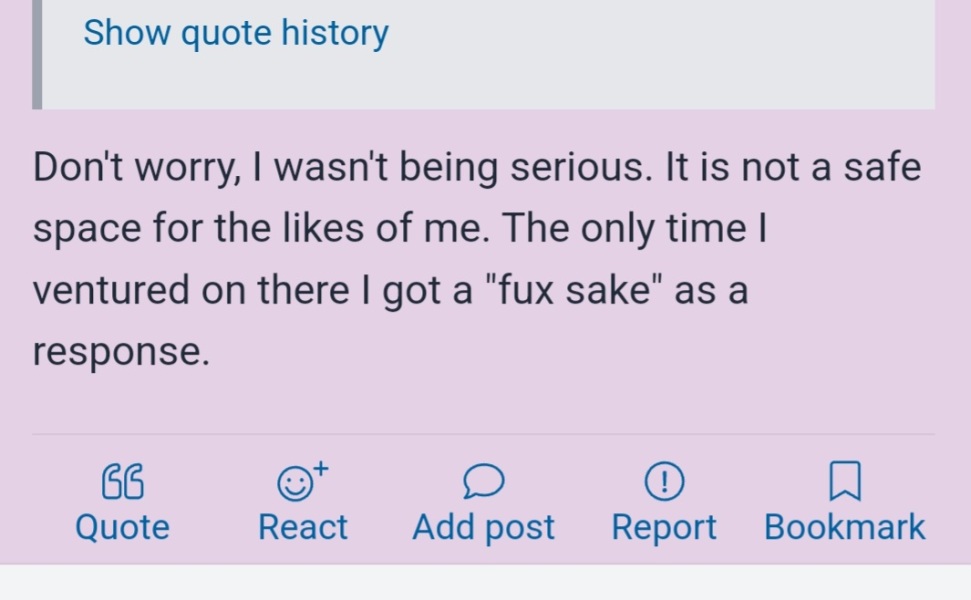This screenshot has width=971, height=600.
Task: Tap the Report text label
Action: coord(664,527)
